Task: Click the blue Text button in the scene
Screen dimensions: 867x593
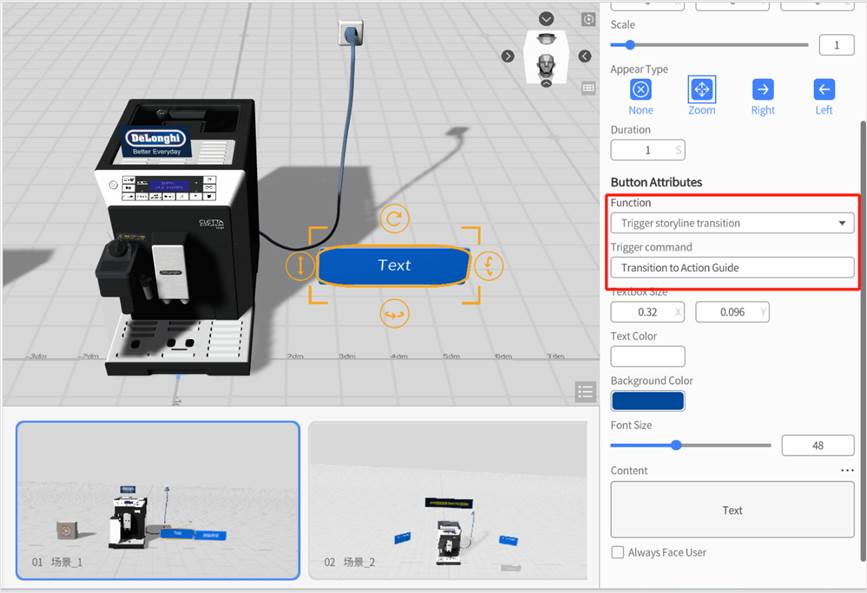Action: coord(394,265)
